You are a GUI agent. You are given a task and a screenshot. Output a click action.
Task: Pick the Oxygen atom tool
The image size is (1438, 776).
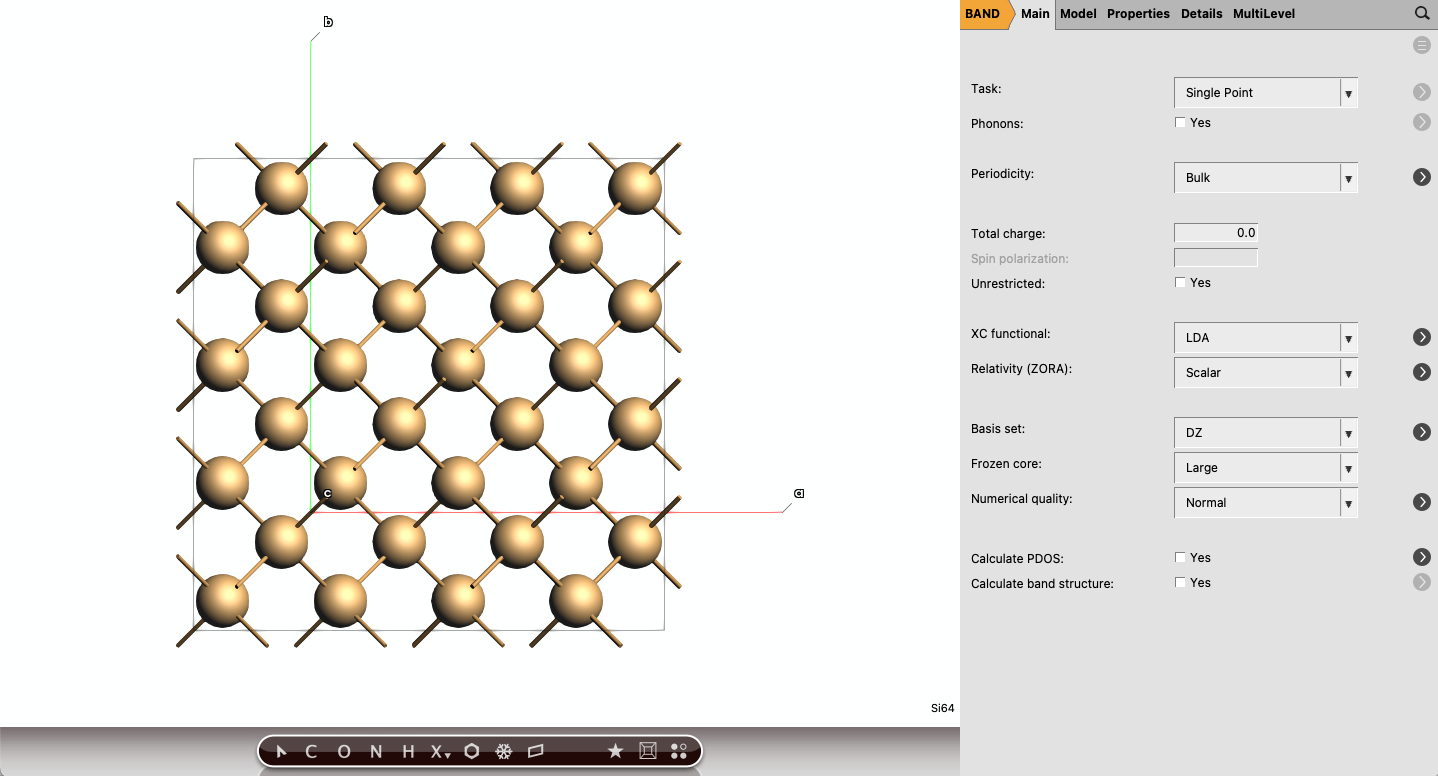343,751
